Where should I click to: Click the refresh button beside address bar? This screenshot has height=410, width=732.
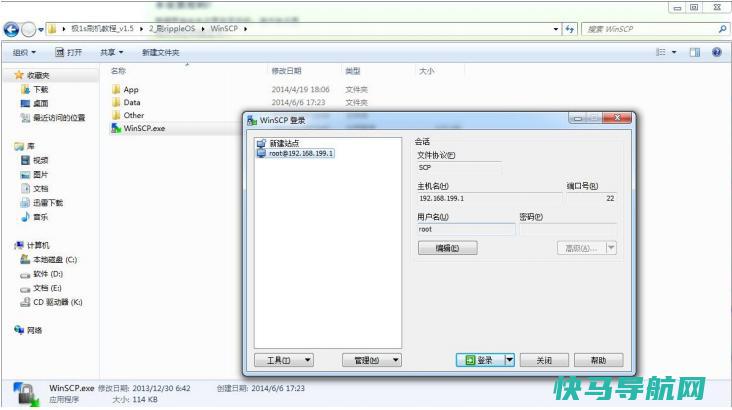(570, 29)
